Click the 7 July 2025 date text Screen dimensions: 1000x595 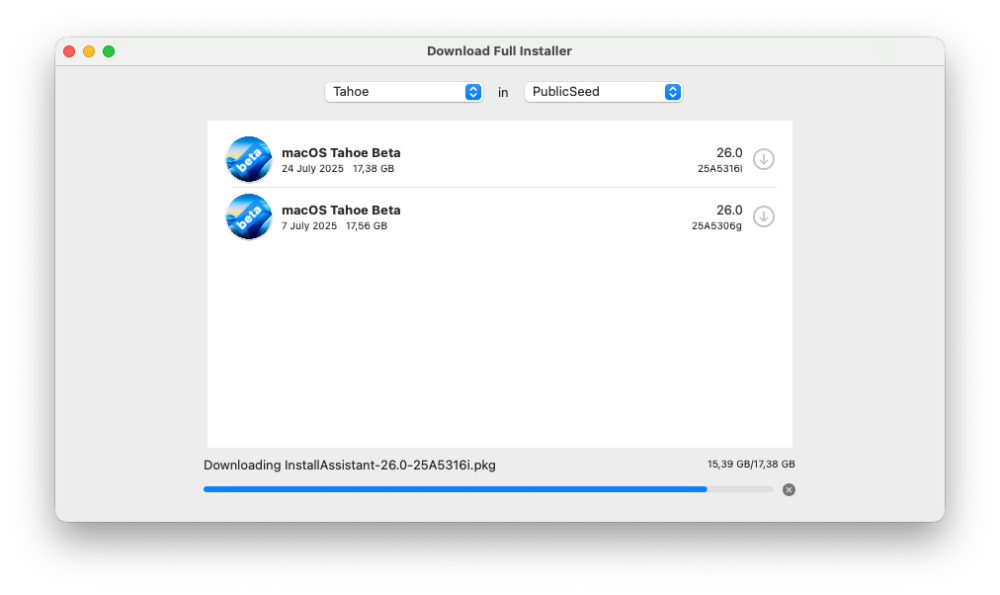[x=309, y=226]
